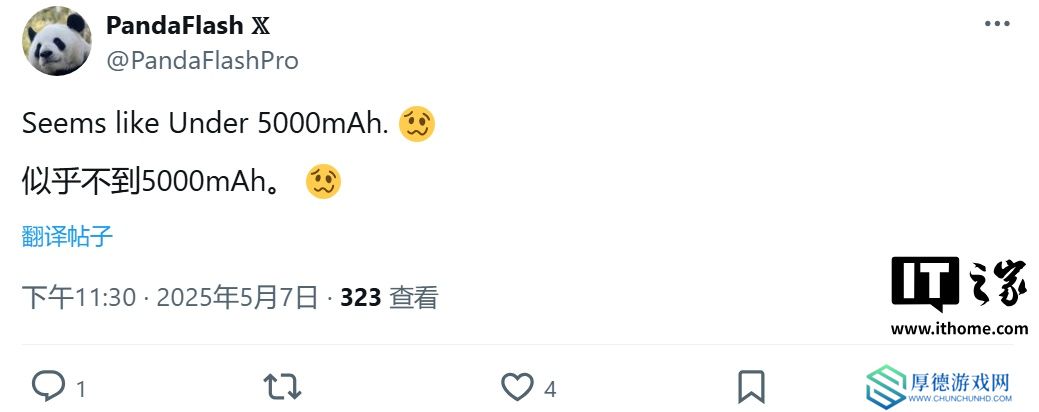This screenshot has height=412, width=1039.
Task: Click the panda profile avatar
Action: coord(57,41)
